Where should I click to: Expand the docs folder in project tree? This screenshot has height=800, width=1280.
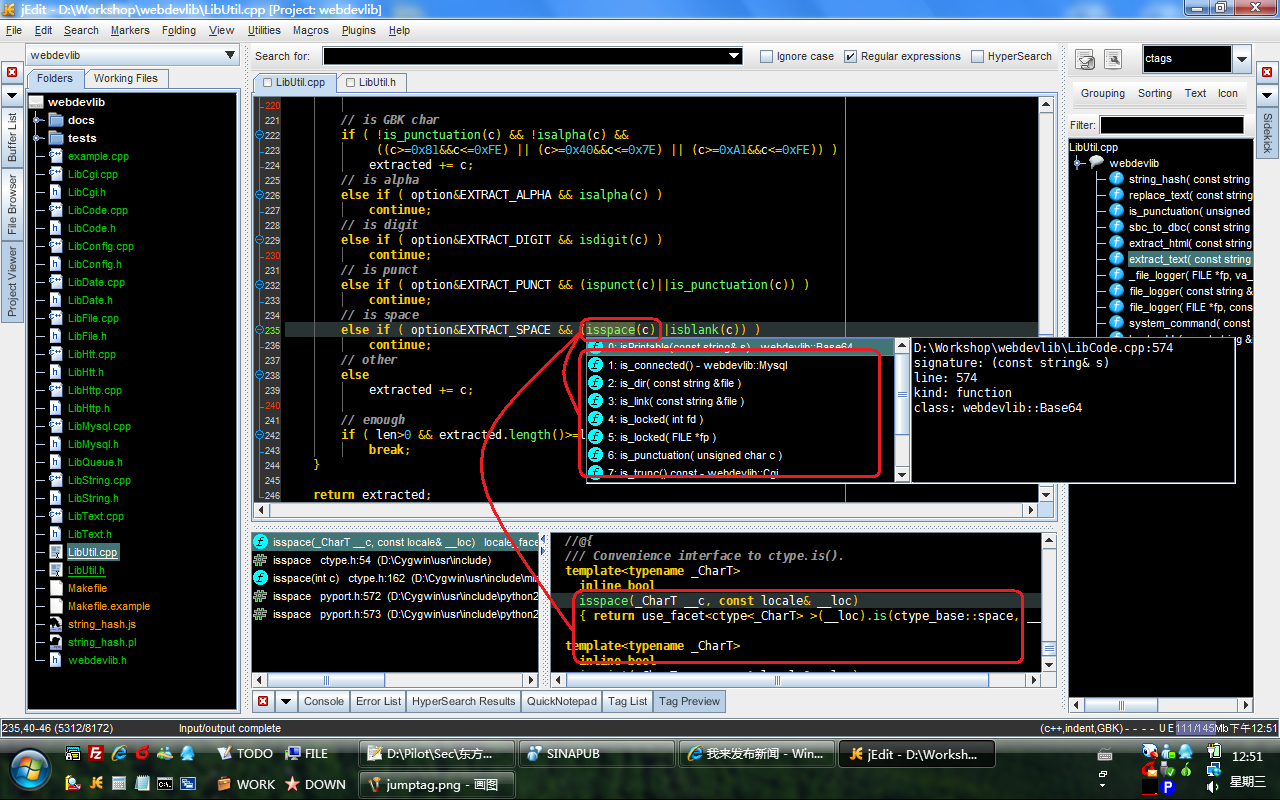[x=38, y=120]
